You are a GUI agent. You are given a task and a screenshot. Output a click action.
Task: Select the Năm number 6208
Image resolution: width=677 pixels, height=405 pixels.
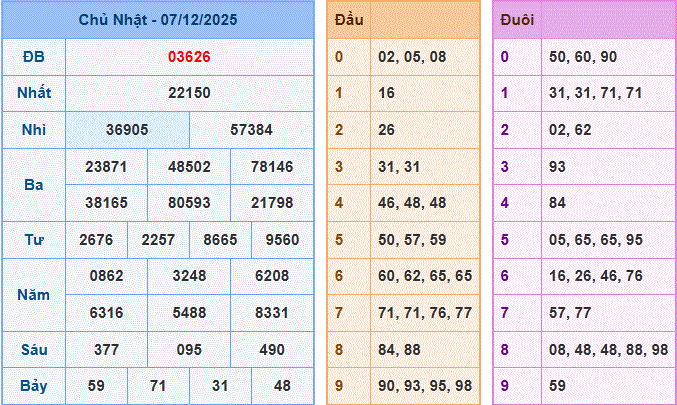coord(272,276)
